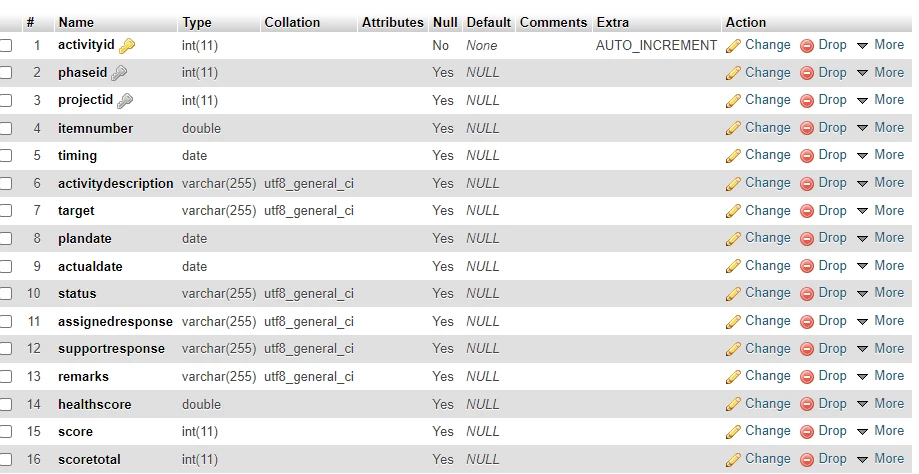Screen dimensions: 919x474
Task: Check the box next to remarks column
Action: 6,376
